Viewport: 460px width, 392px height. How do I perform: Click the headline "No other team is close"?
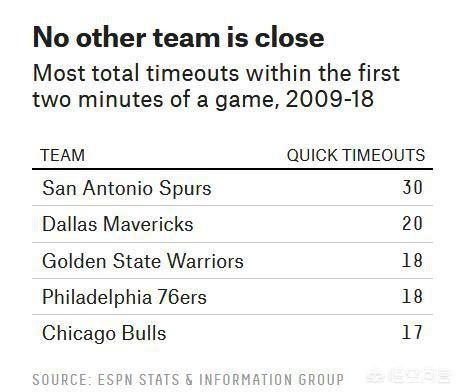click(179, 37)
